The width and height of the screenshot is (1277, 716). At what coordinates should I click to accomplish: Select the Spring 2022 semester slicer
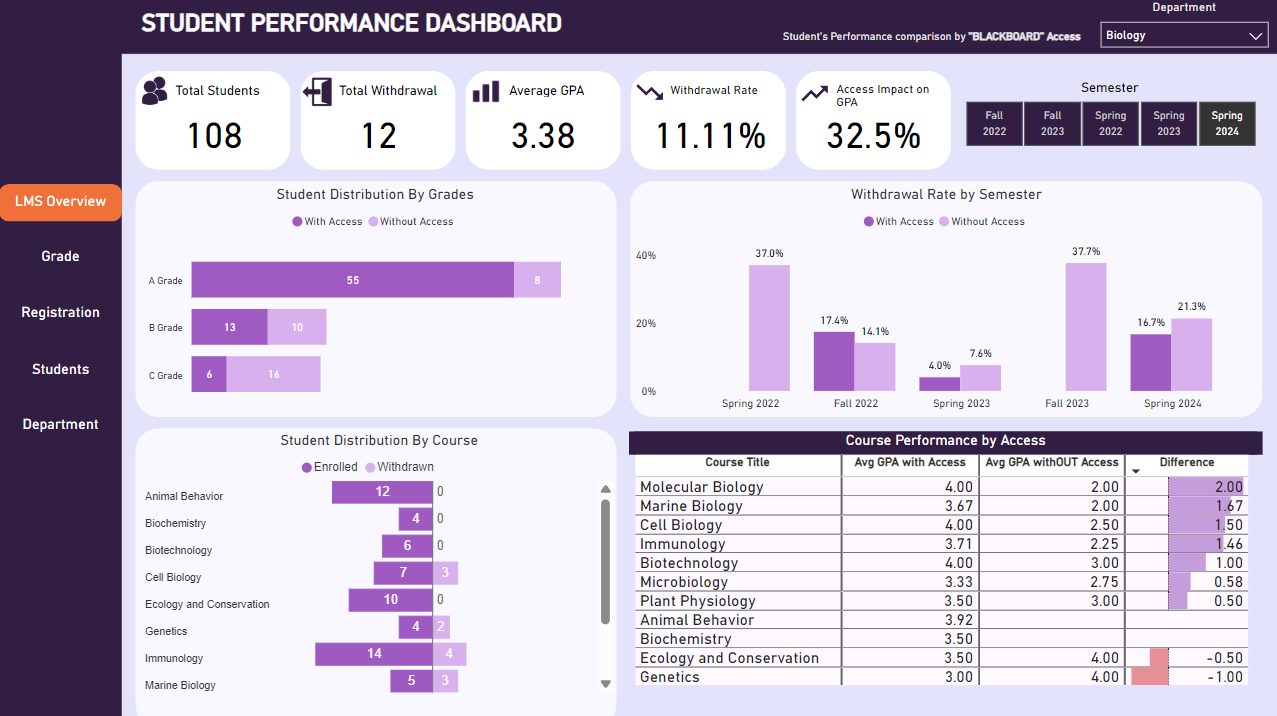[1110, 123]
